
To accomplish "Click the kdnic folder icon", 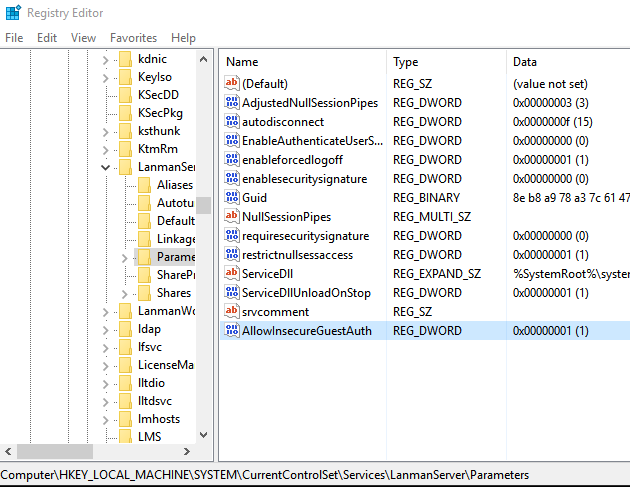I will coord(125,59).
